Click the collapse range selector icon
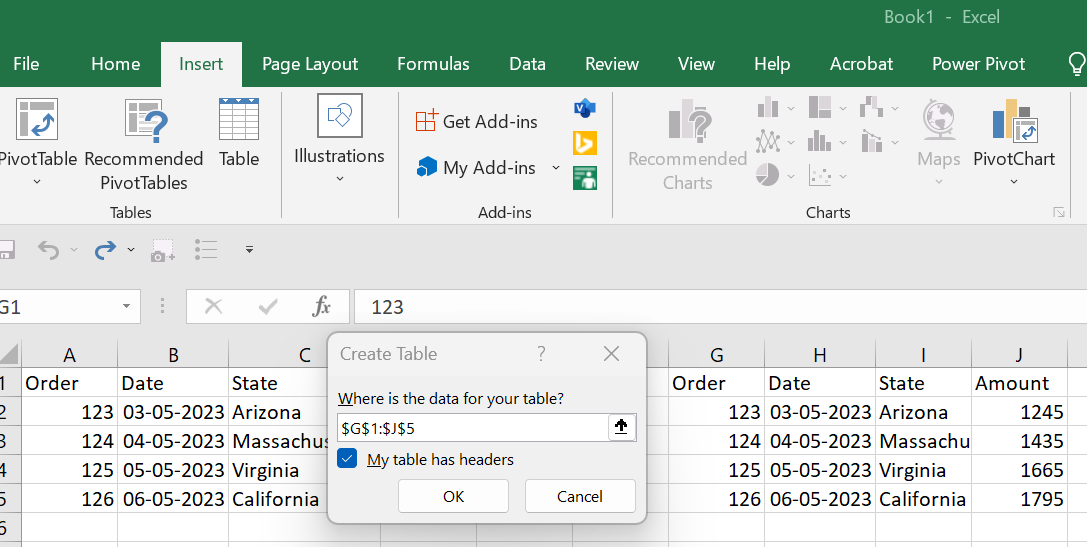 pos(621,428)
